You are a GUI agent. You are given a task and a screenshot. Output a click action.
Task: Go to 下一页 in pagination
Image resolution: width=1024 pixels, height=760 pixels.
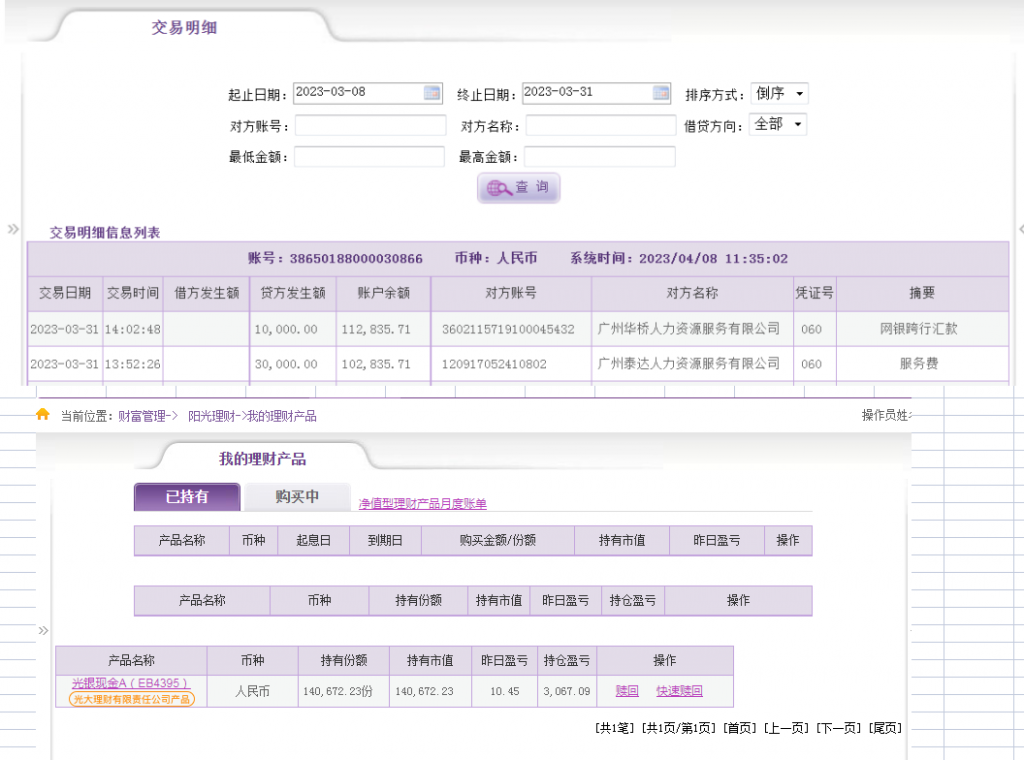tap(839, 728)
